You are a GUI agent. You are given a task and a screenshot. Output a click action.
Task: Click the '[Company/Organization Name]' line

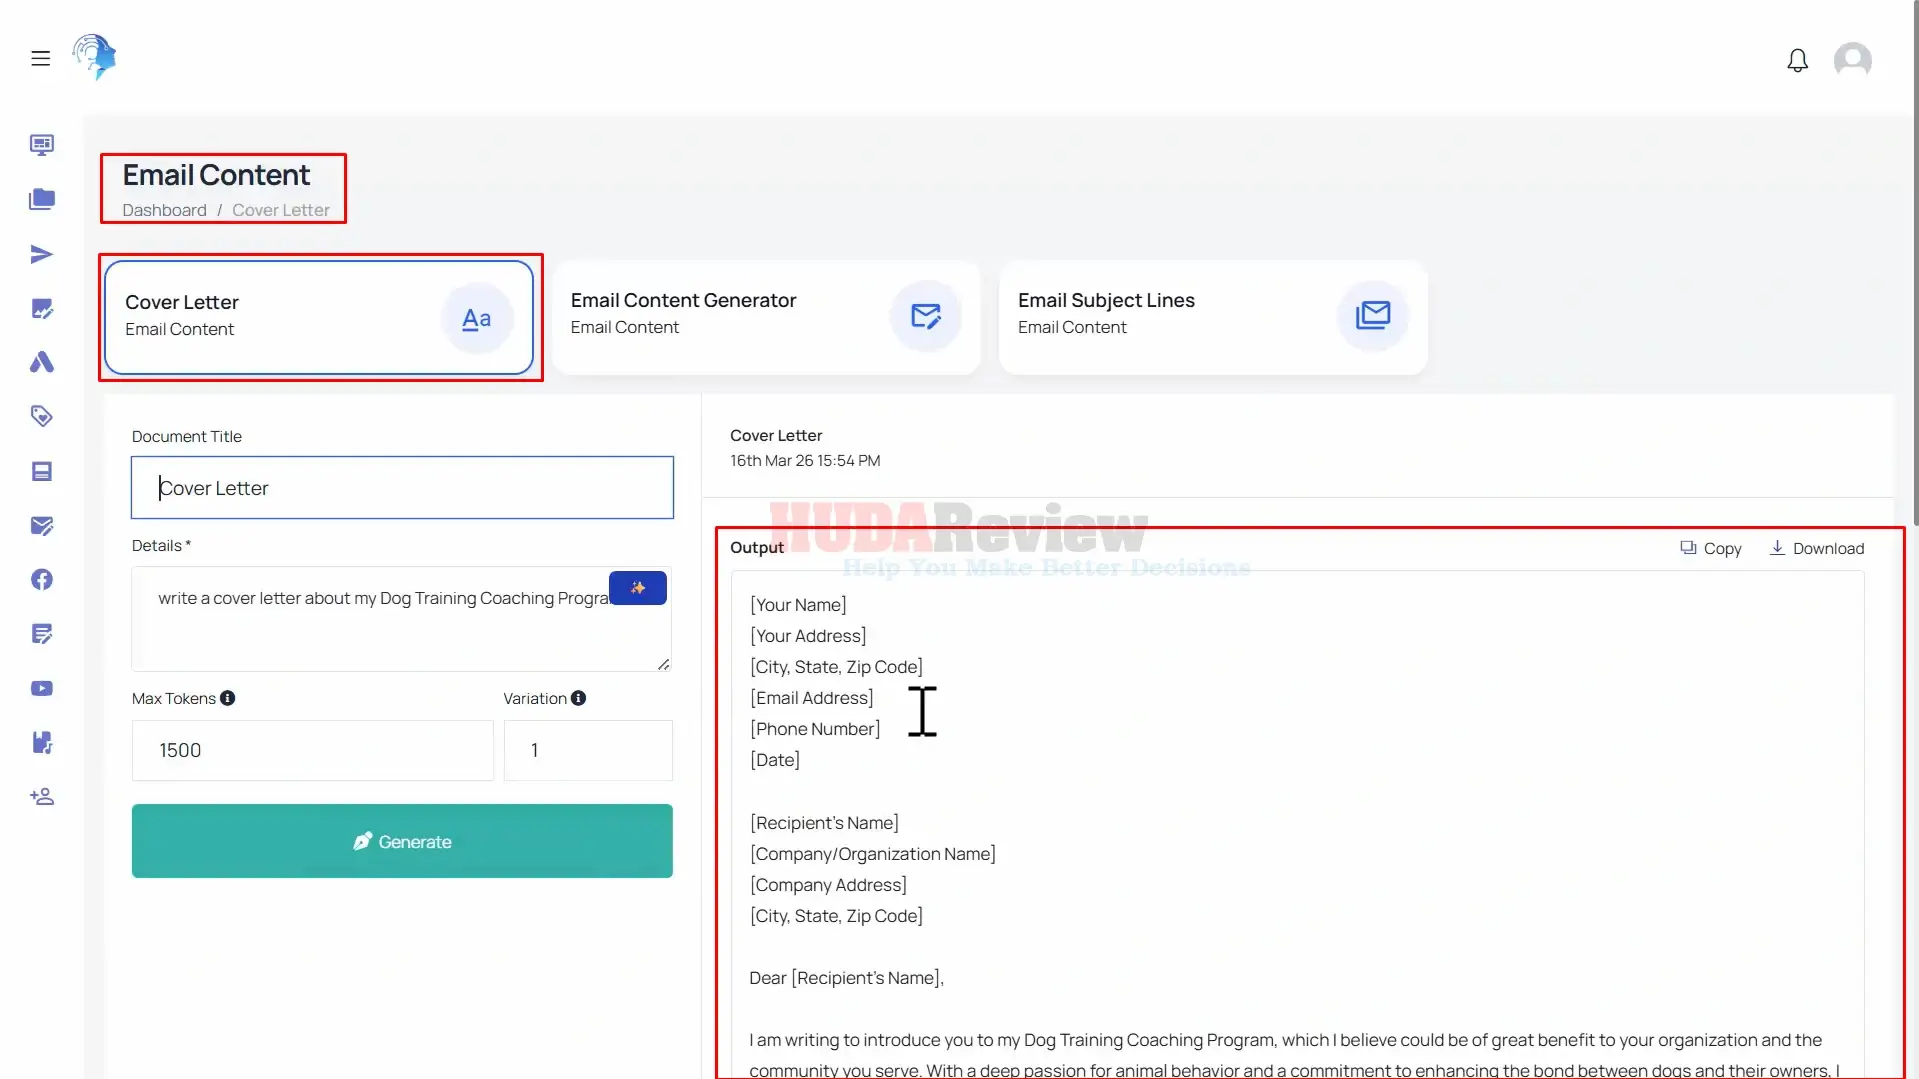(872, 854)
